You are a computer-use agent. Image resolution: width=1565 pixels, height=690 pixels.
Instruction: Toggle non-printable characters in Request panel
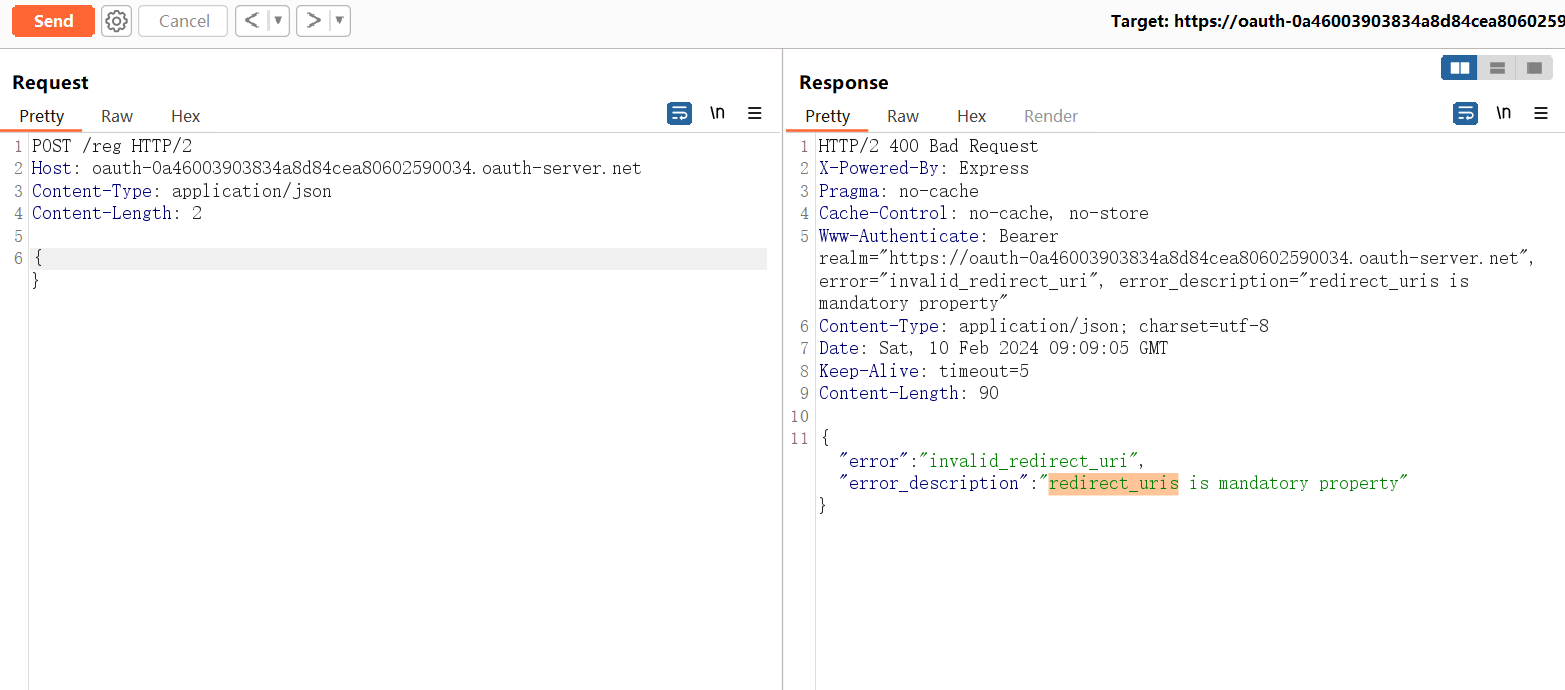click(x=717, y=113)
